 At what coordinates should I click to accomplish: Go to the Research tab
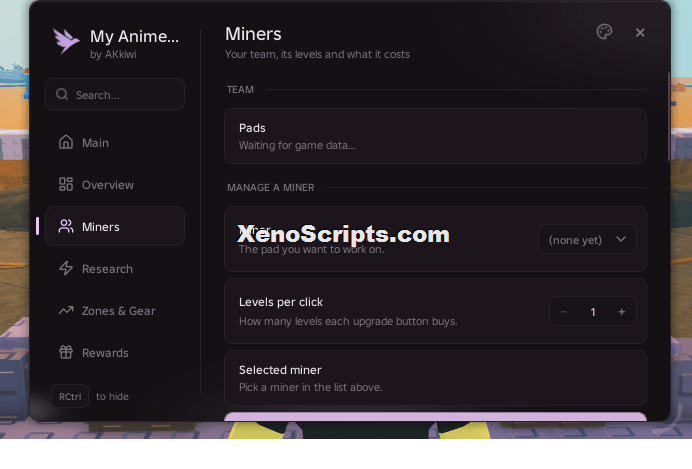[115, 268]
